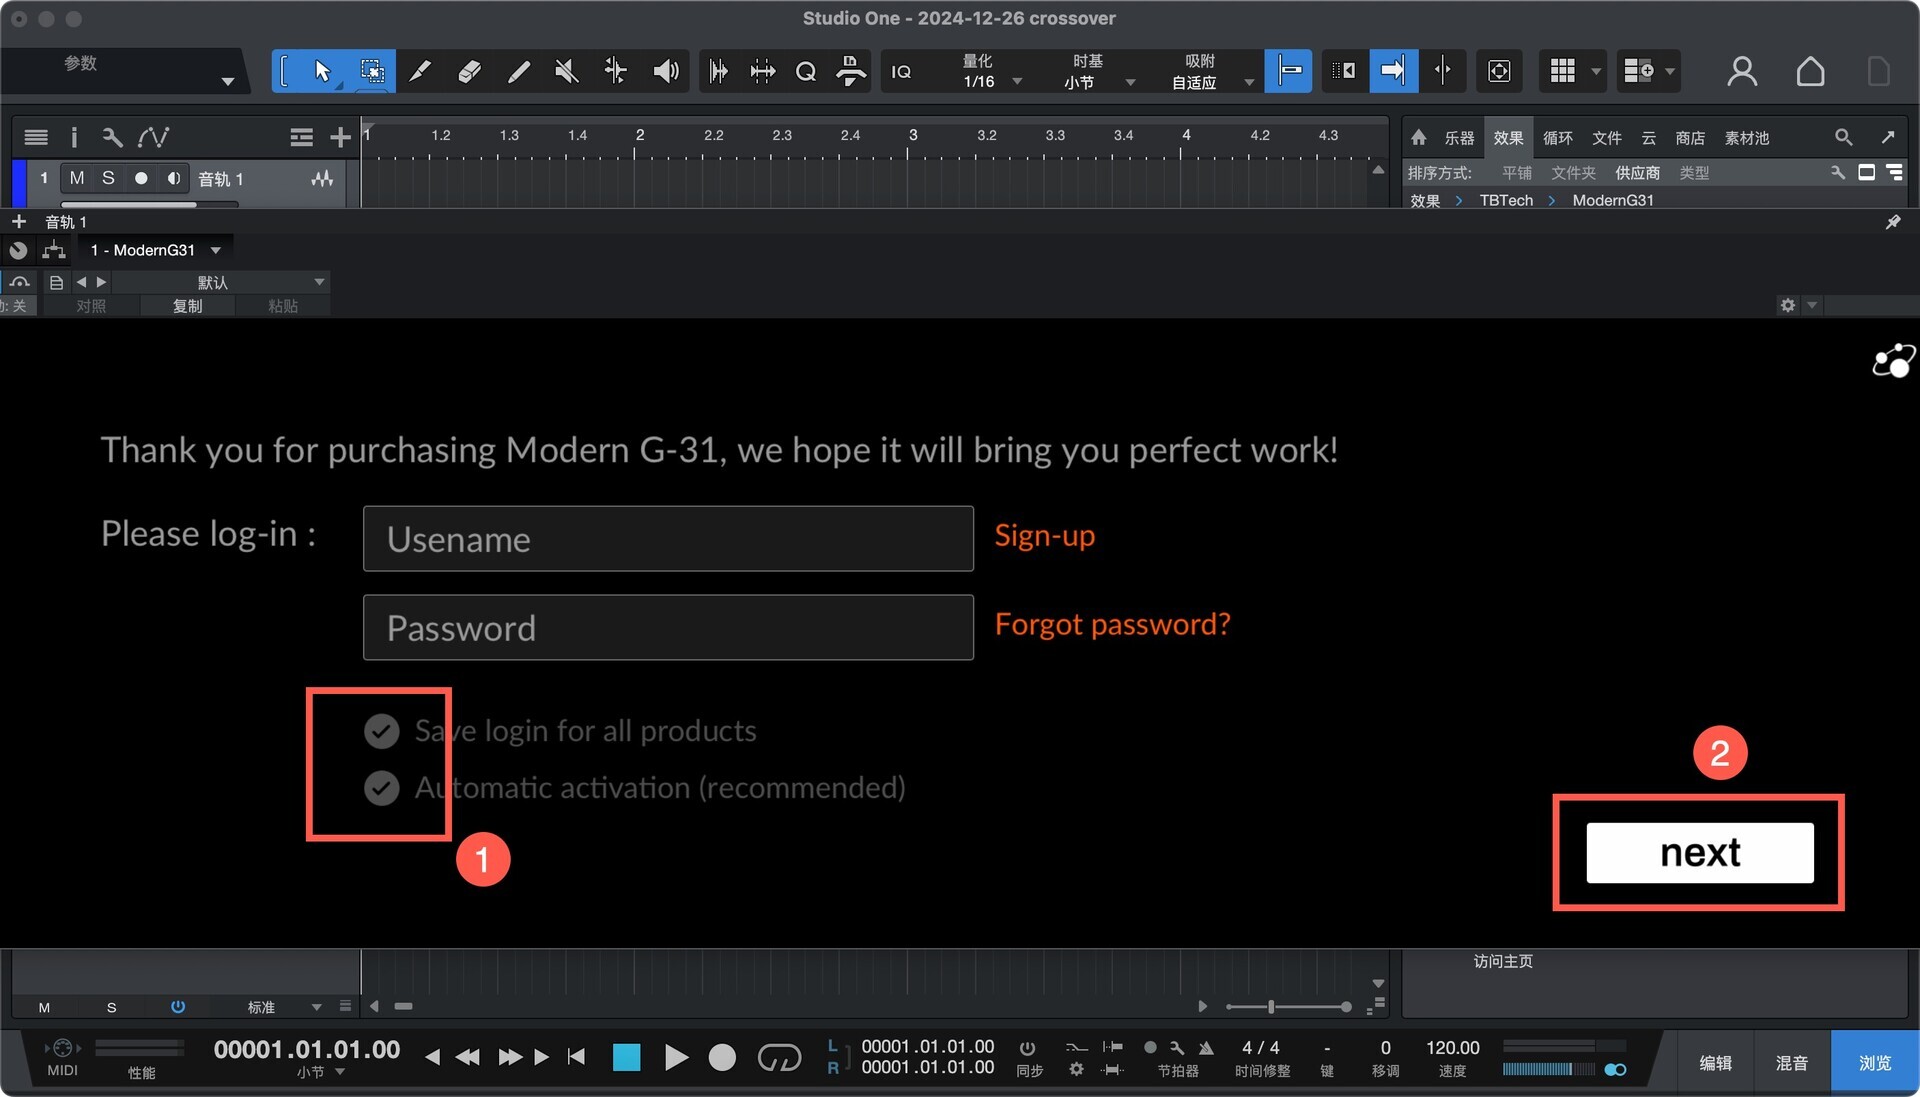Viewport: 1920px width, 1097px height.
Task: Select the Listen (speaker) tool
Action: (665, 71)
